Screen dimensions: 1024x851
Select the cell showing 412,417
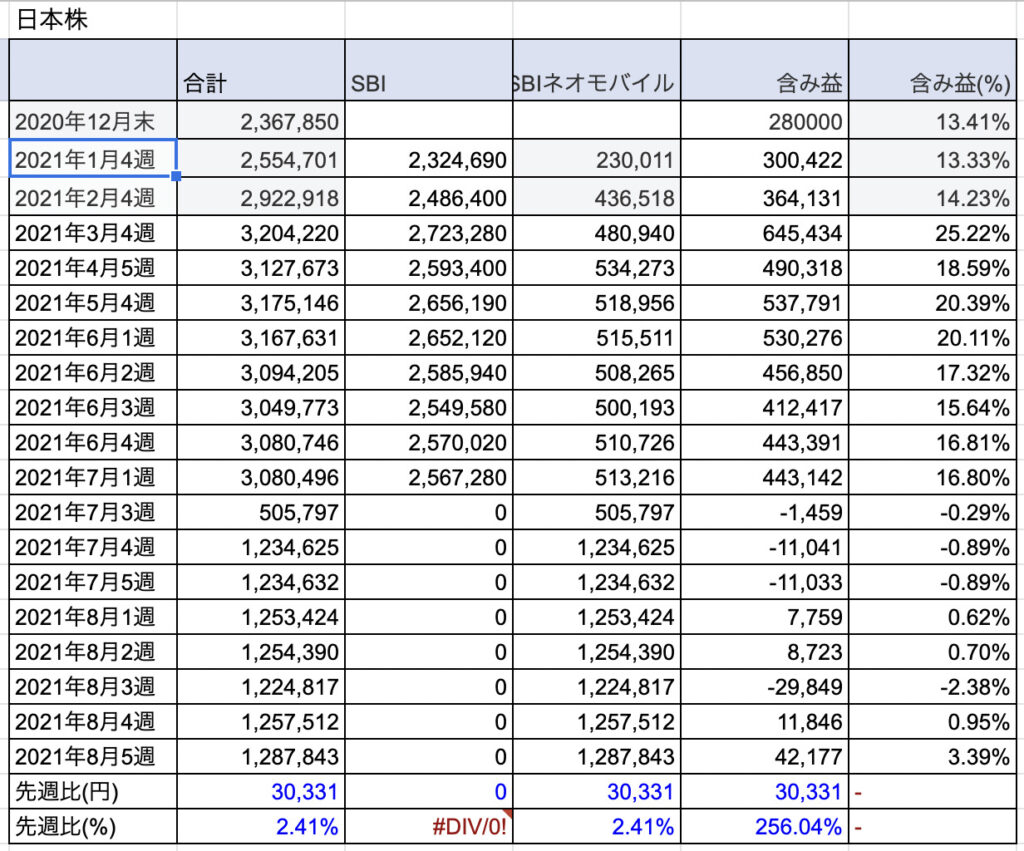point(764,408)
